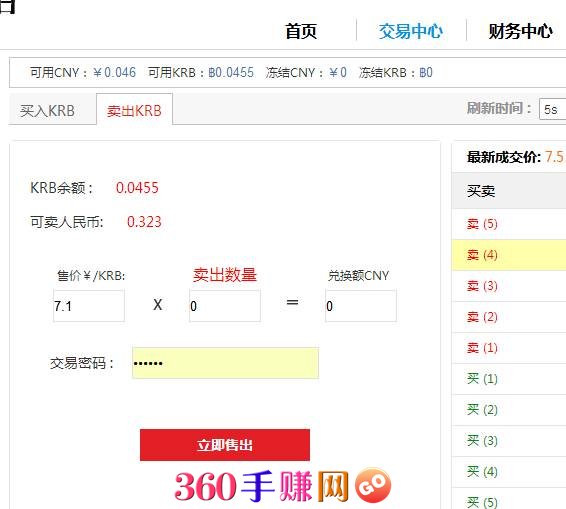The image size is (566, 509).
Task: Choose the 买 (1) buy order row
Action: pyautogui.click(x=509, y=379)
